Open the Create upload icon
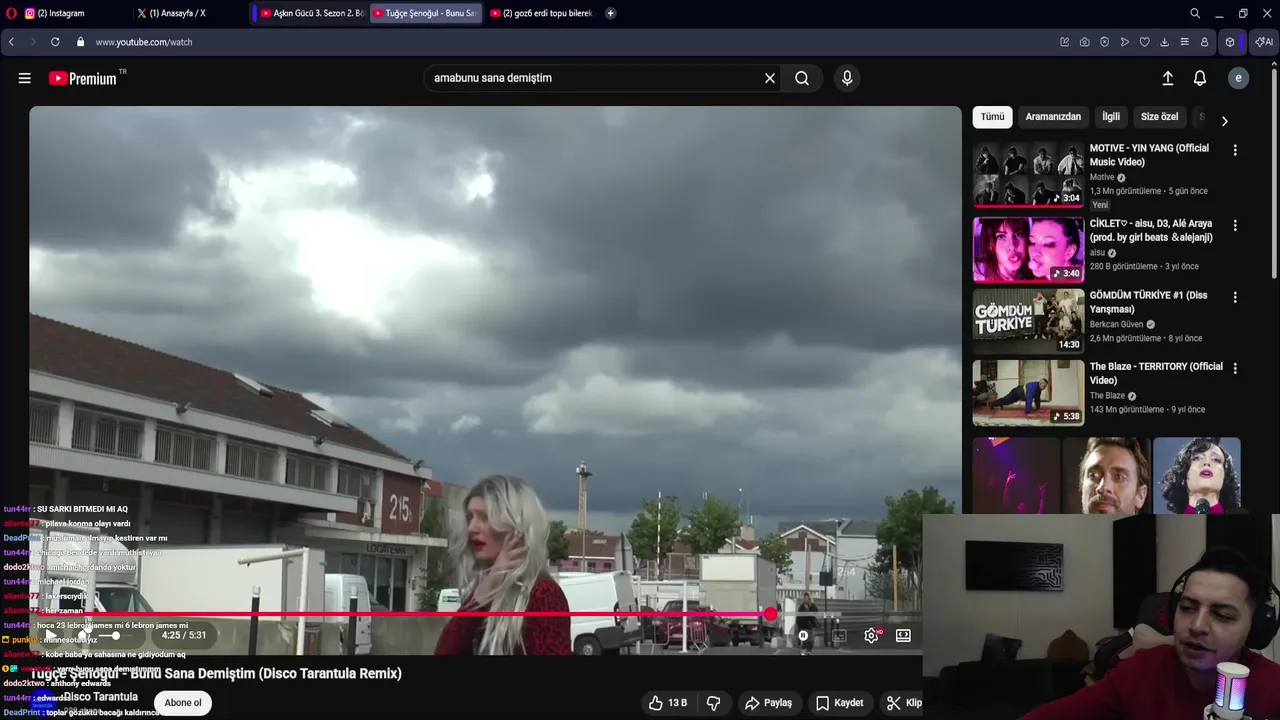This screenshot has width=1280, height=720. click(1167, 78)
